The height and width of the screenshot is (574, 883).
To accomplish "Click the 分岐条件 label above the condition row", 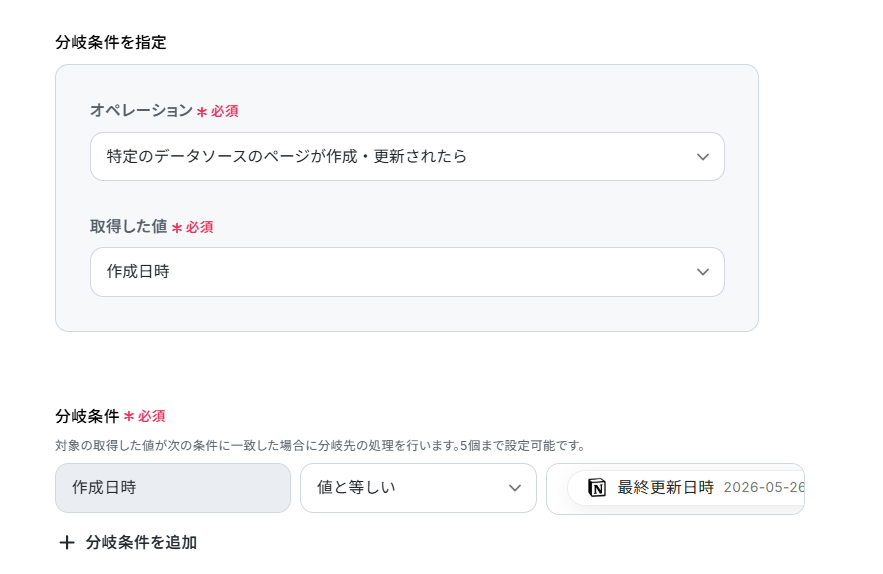I will 87,416.
